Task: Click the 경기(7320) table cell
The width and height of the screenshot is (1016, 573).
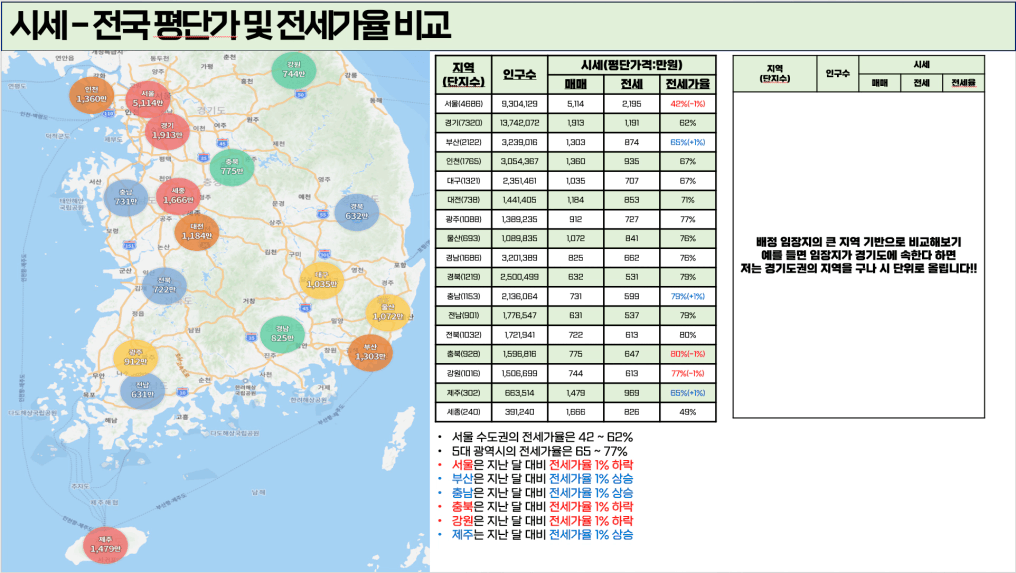Action: coord(463,123)
